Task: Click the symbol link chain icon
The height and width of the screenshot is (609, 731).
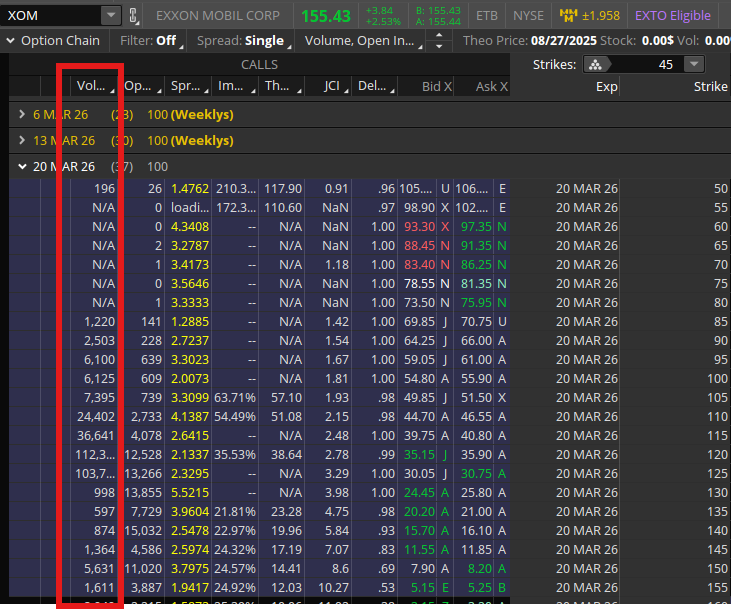Action: click(133, 16)
